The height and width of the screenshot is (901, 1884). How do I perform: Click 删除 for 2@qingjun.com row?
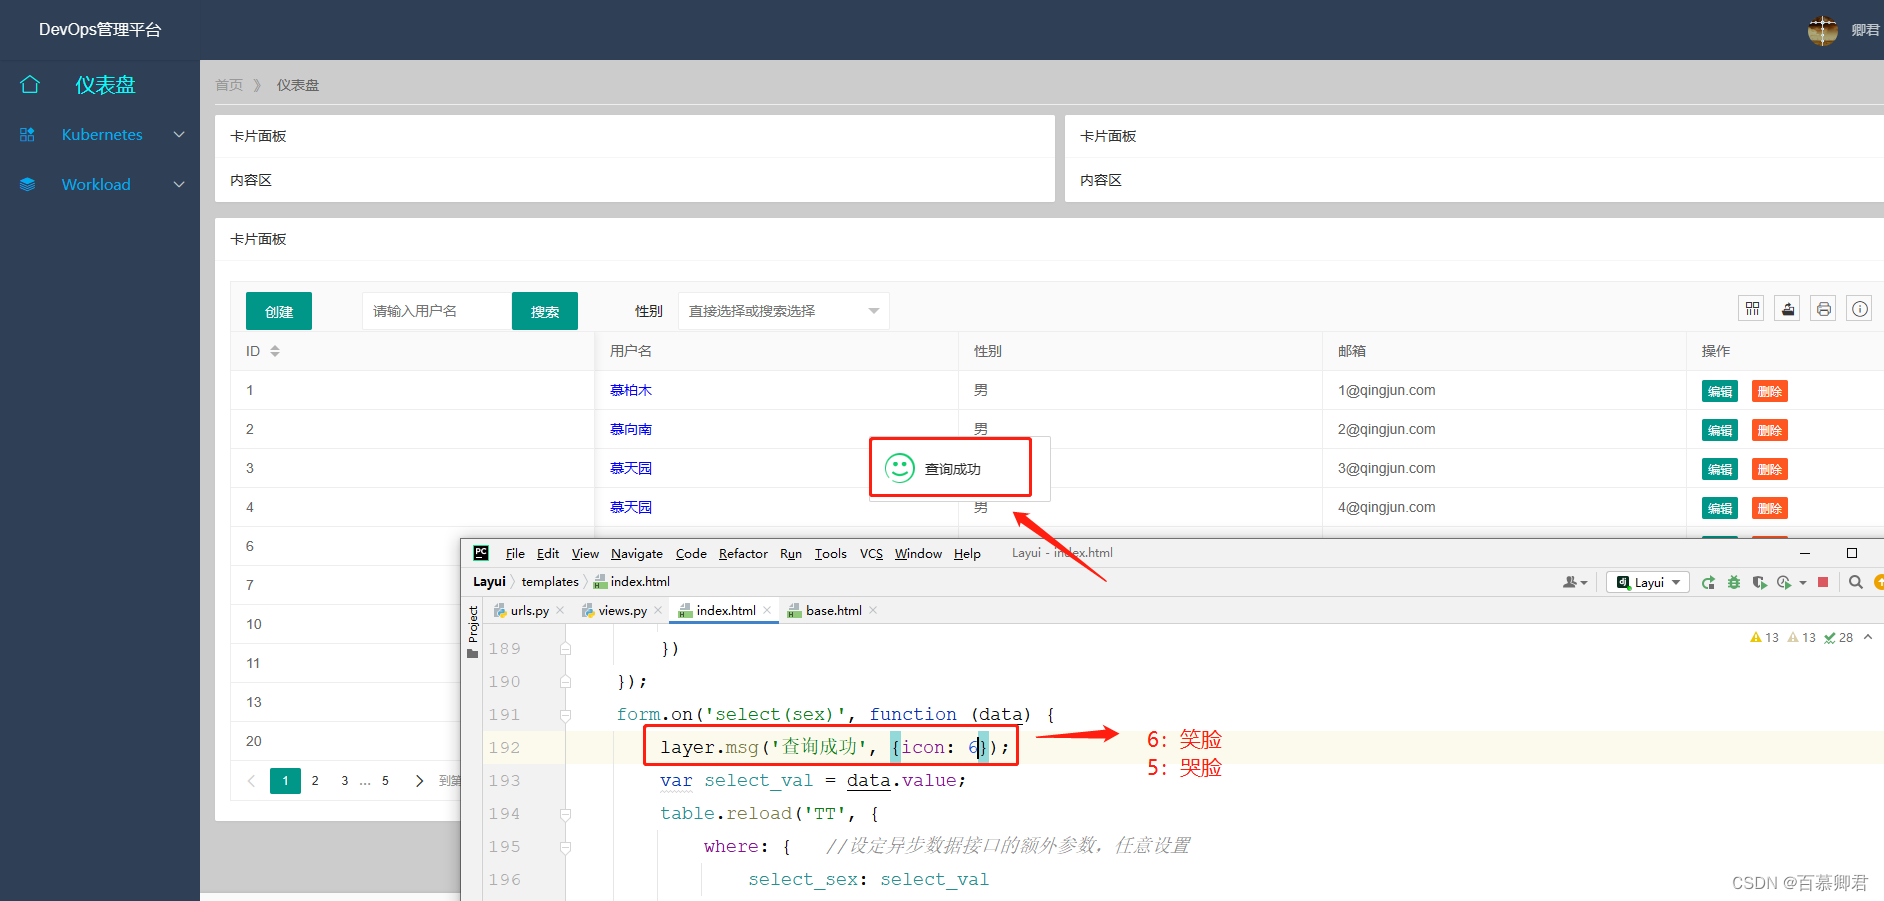(x=1770, y=430)
